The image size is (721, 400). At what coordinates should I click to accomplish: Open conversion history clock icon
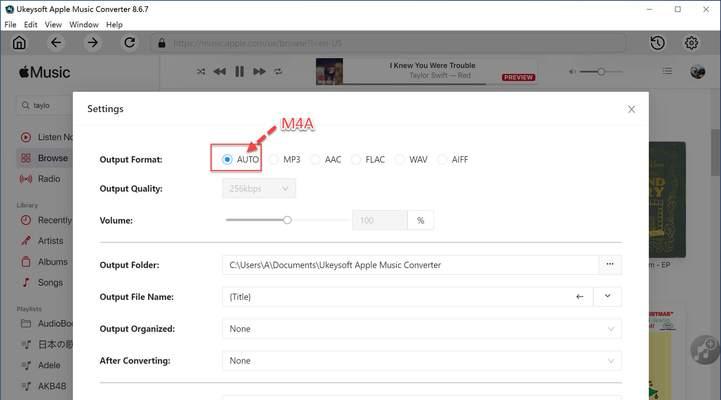point(658,43)
